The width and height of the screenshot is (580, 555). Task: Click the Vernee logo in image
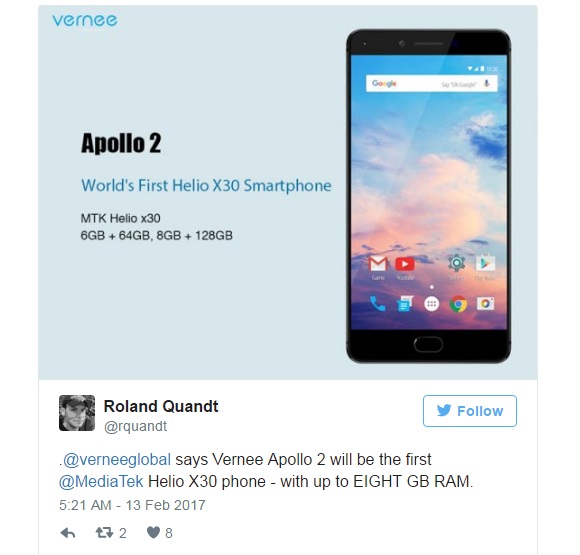85,20
